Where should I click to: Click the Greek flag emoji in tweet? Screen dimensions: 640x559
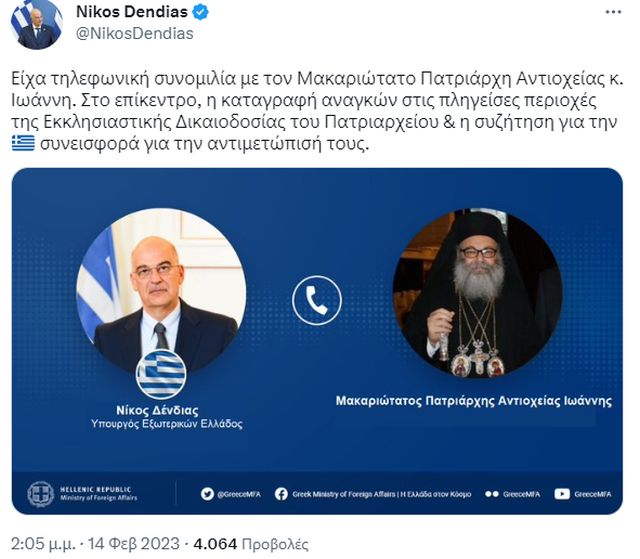coord(23,143)
